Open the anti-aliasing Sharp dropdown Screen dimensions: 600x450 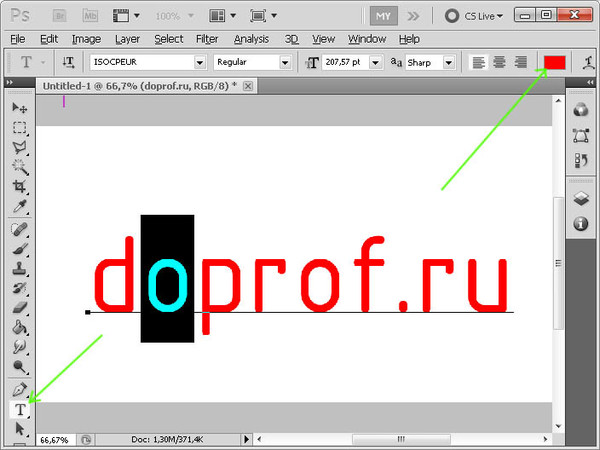[x=449, y=62]
